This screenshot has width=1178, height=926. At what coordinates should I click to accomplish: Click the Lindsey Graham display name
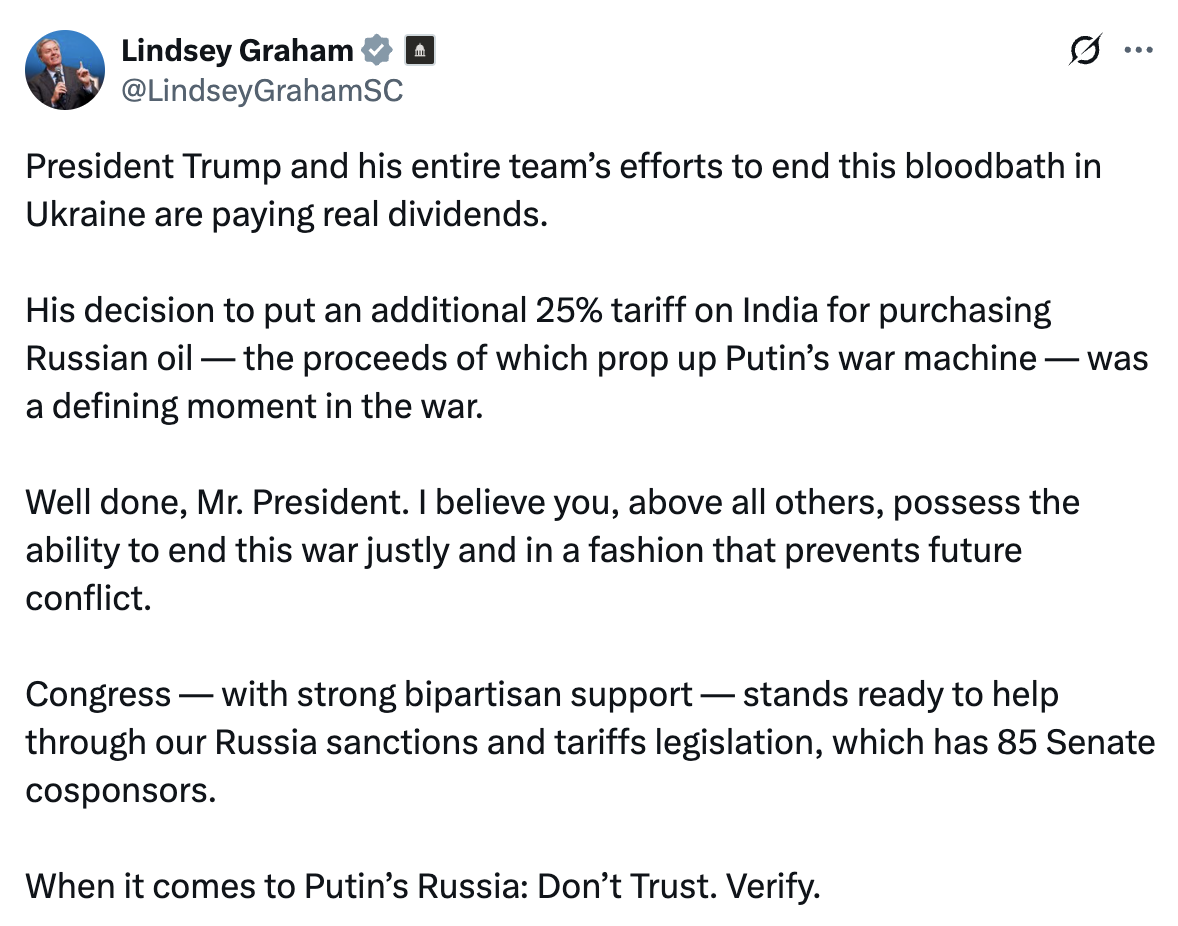click(x=237, y=50)
